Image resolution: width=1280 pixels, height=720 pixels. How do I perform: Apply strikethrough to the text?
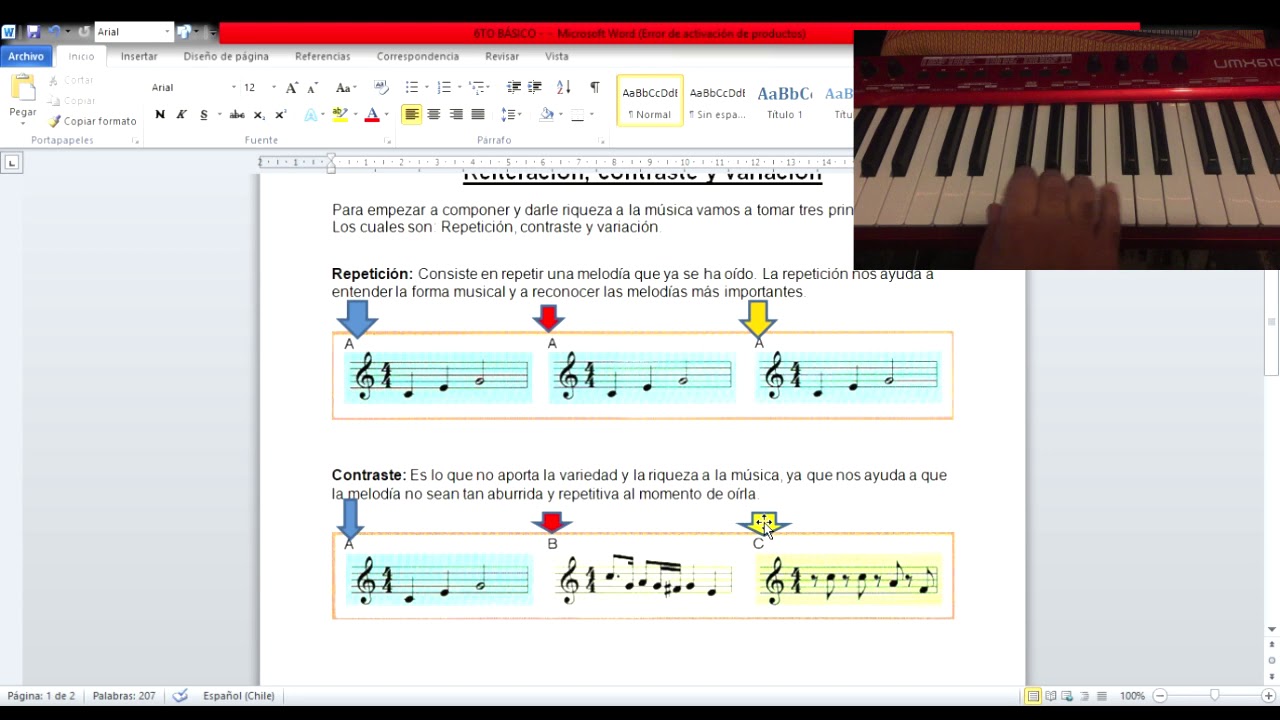tap(237, 115)
